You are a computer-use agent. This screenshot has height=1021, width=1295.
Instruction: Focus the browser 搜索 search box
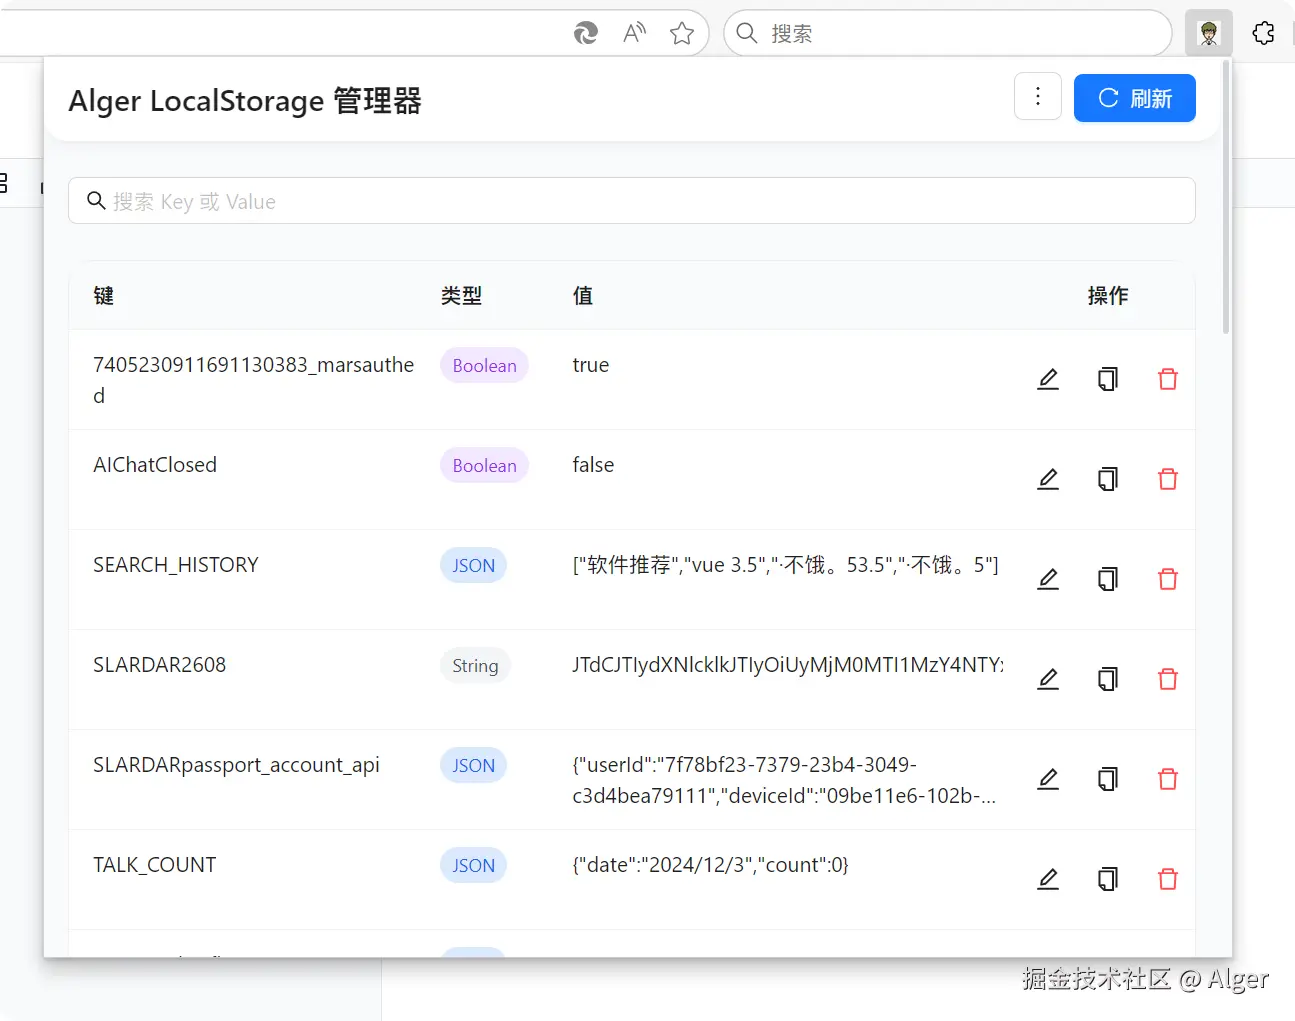948,33
